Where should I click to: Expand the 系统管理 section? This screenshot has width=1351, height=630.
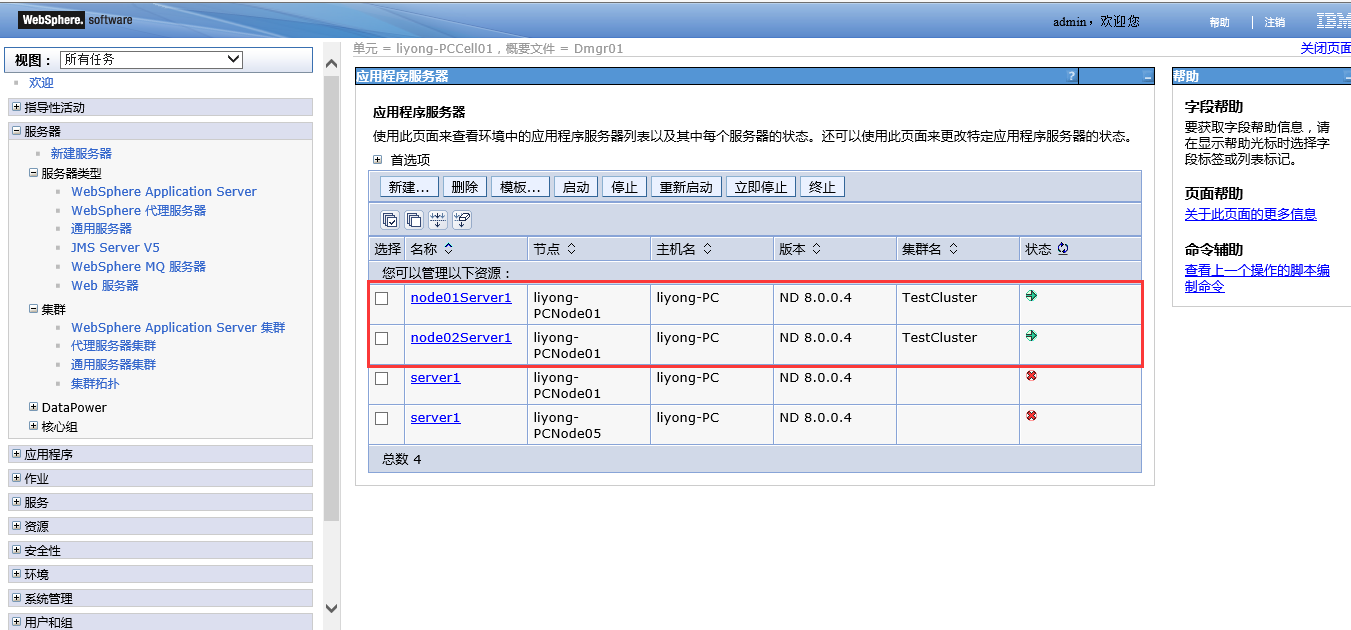16,598
